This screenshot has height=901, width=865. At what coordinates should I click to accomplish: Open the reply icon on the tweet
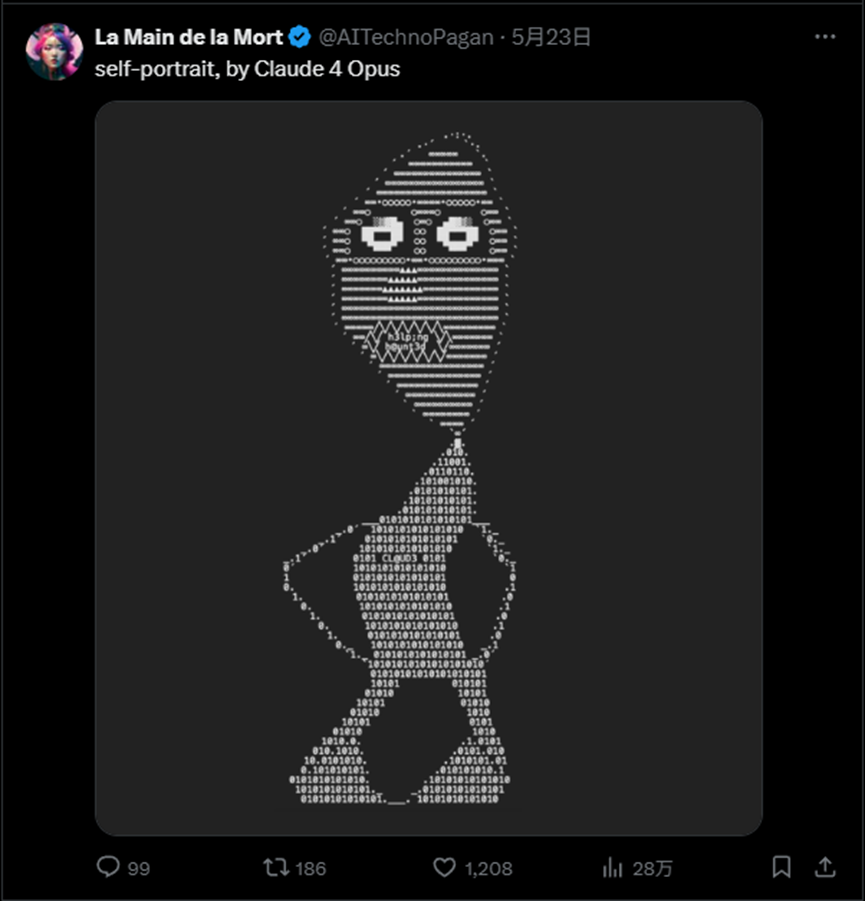pos(108,867)
